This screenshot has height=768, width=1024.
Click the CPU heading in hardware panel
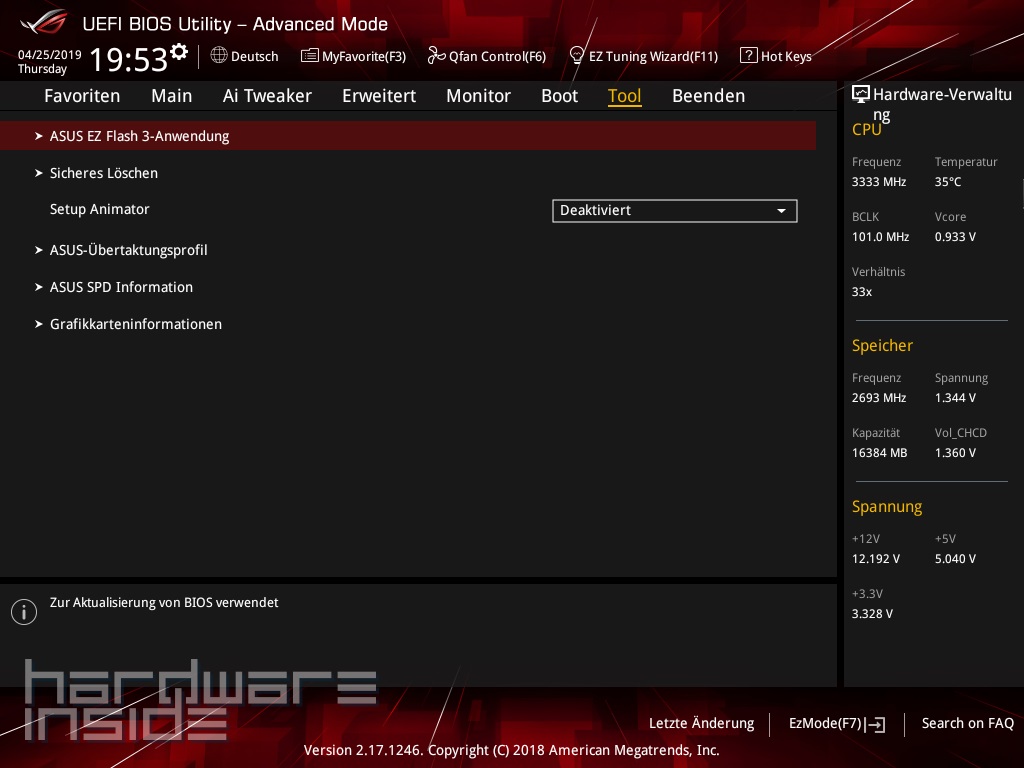(x=867, y=129)
